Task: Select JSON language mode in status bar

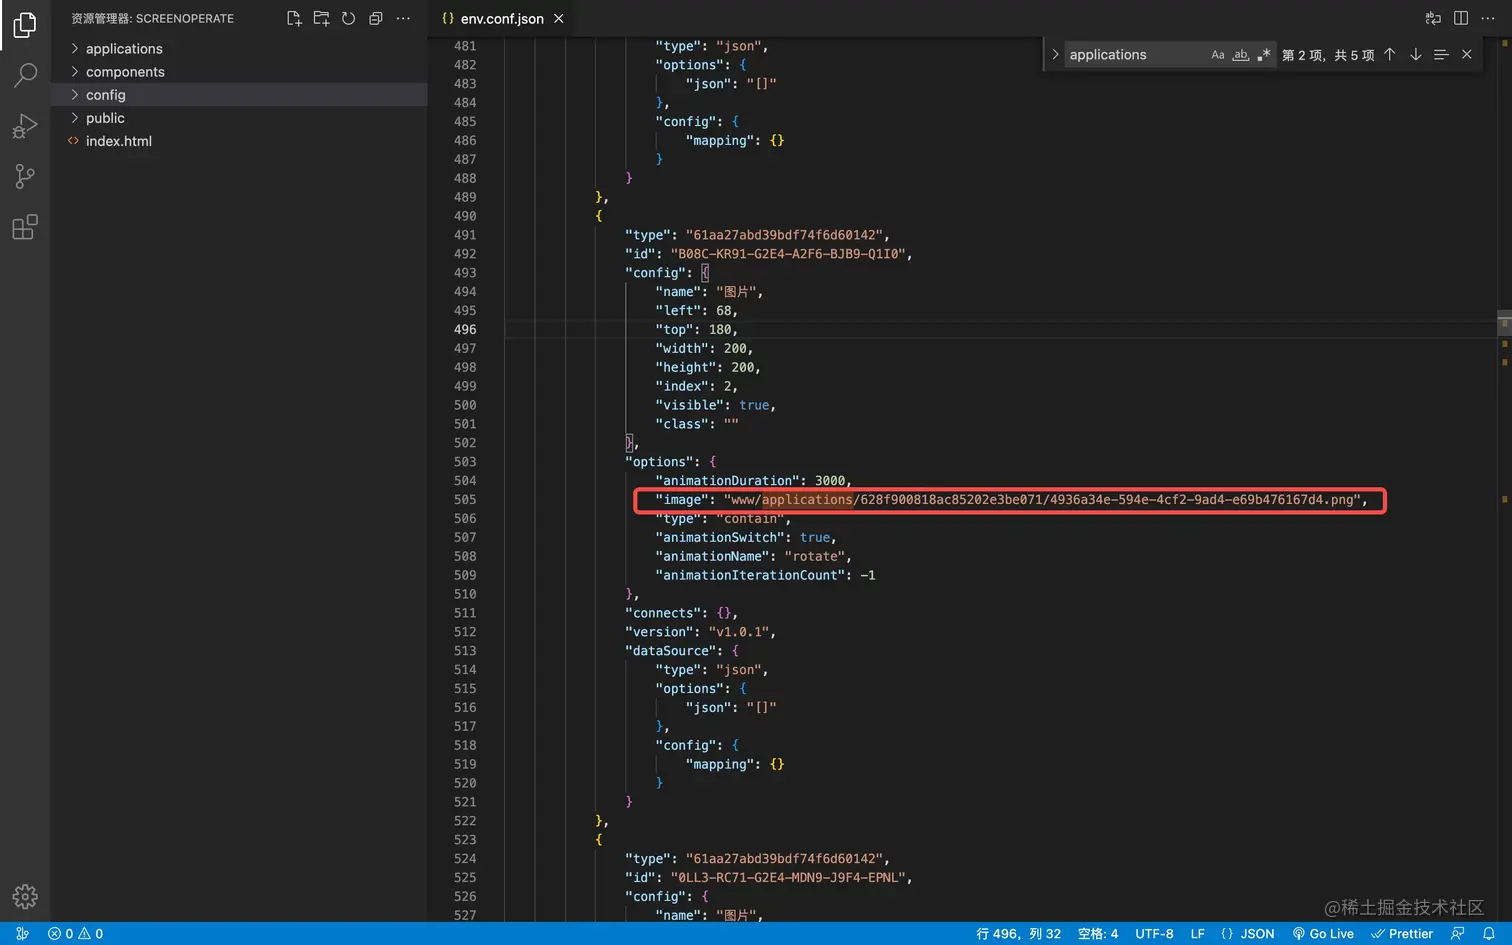Action: coord(1248,933)
